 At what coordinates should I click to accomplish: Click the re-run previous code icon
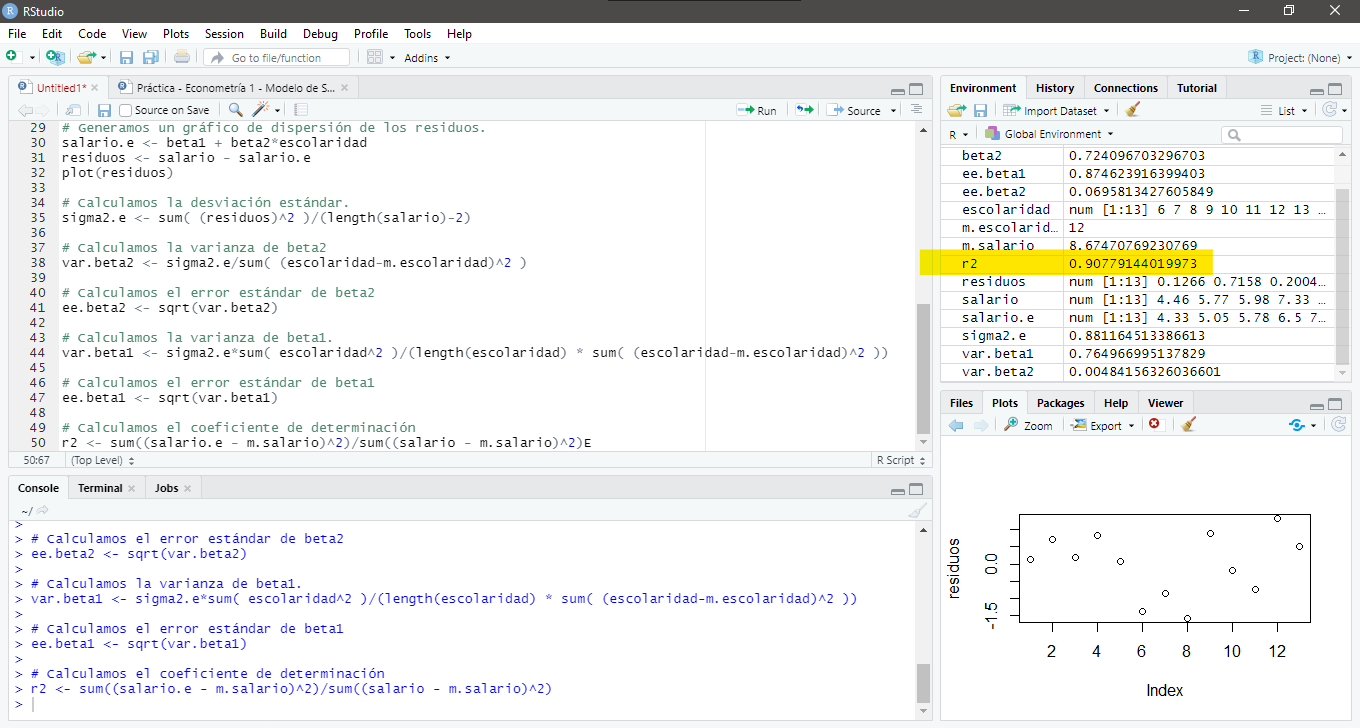(x=804, y=110)
